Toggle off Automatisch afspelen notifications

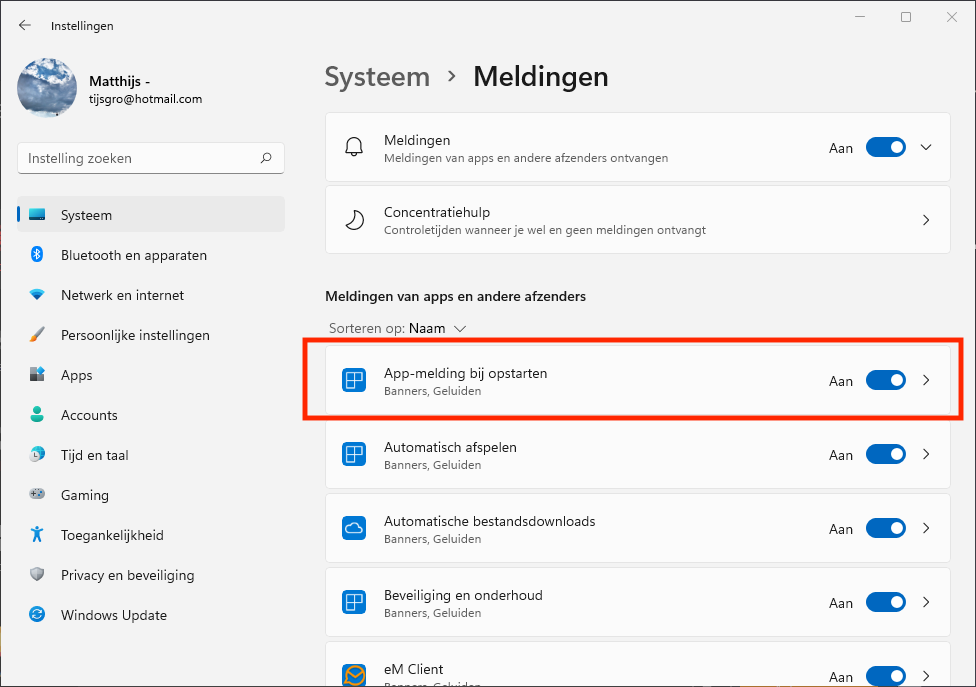click(885, 454)
